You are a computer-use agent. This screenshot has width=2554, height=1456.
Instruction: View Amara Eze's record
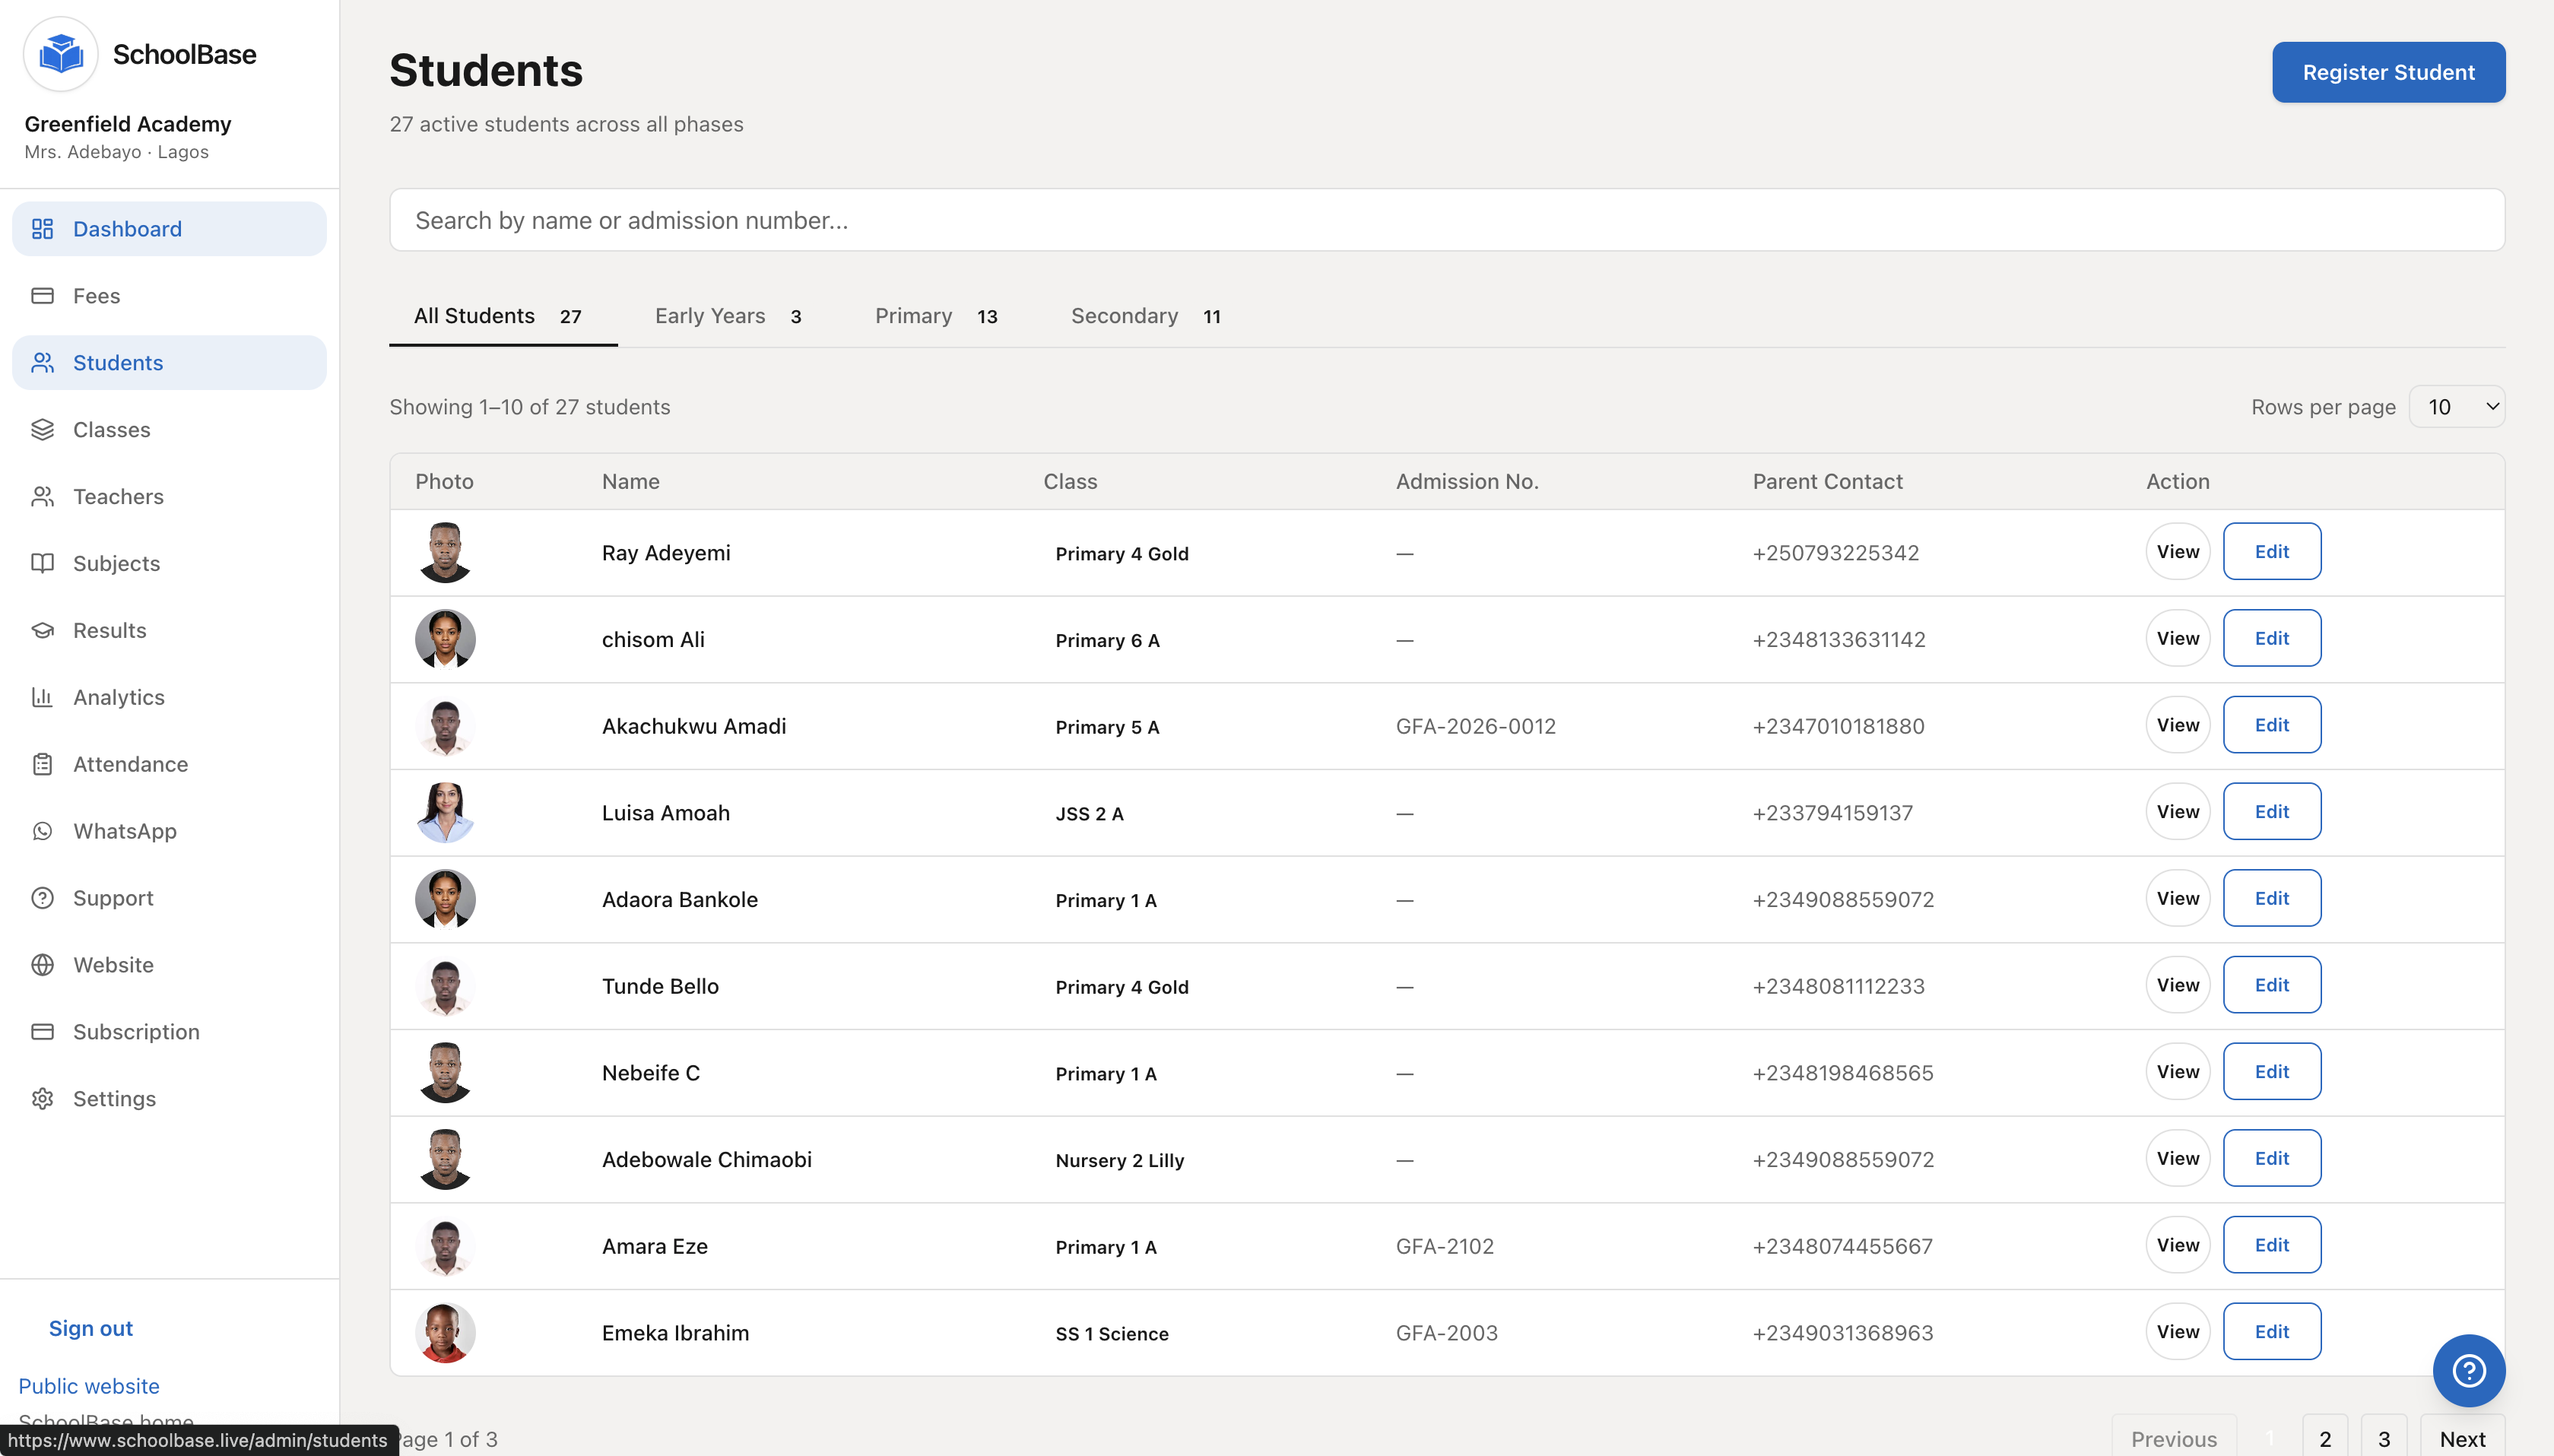point(2178,1246)
